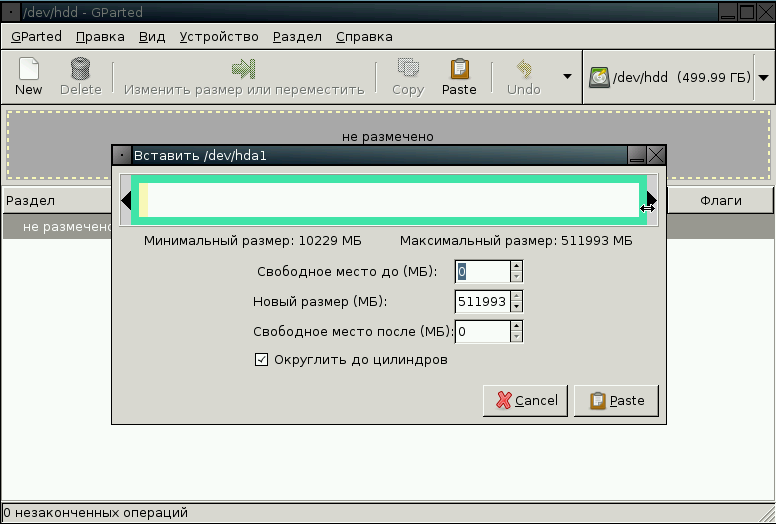
Task: Open the Вид menu
Action: 152,37
